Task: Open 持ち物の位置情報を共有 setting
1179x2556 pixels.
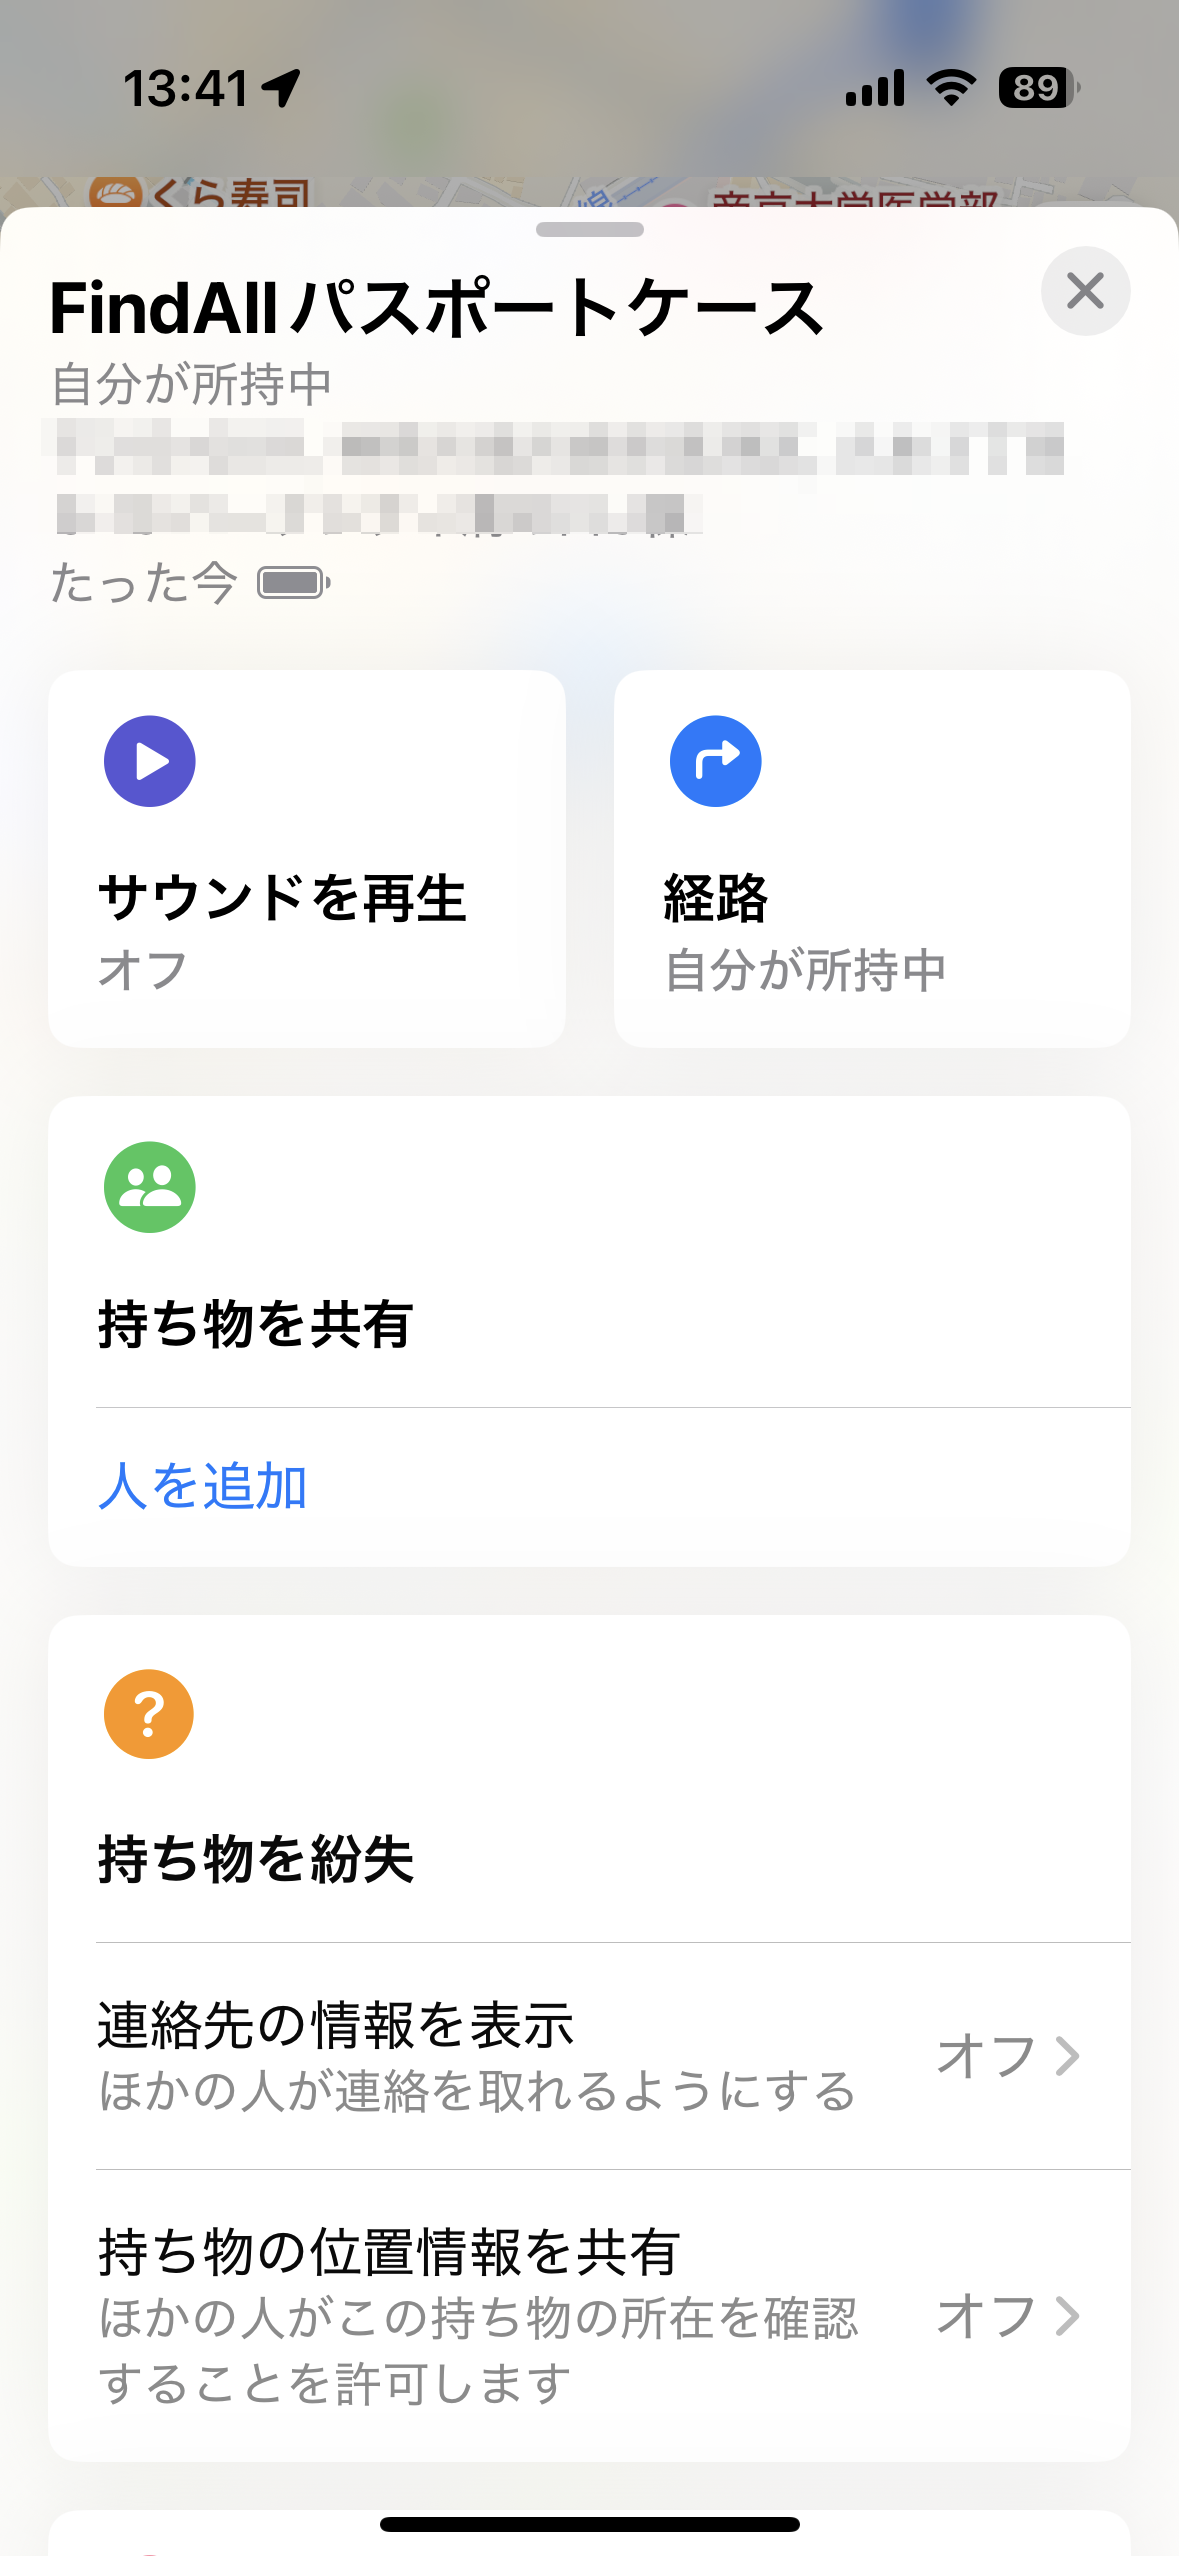Action: pyautogui.click(x=480, y=2314)
